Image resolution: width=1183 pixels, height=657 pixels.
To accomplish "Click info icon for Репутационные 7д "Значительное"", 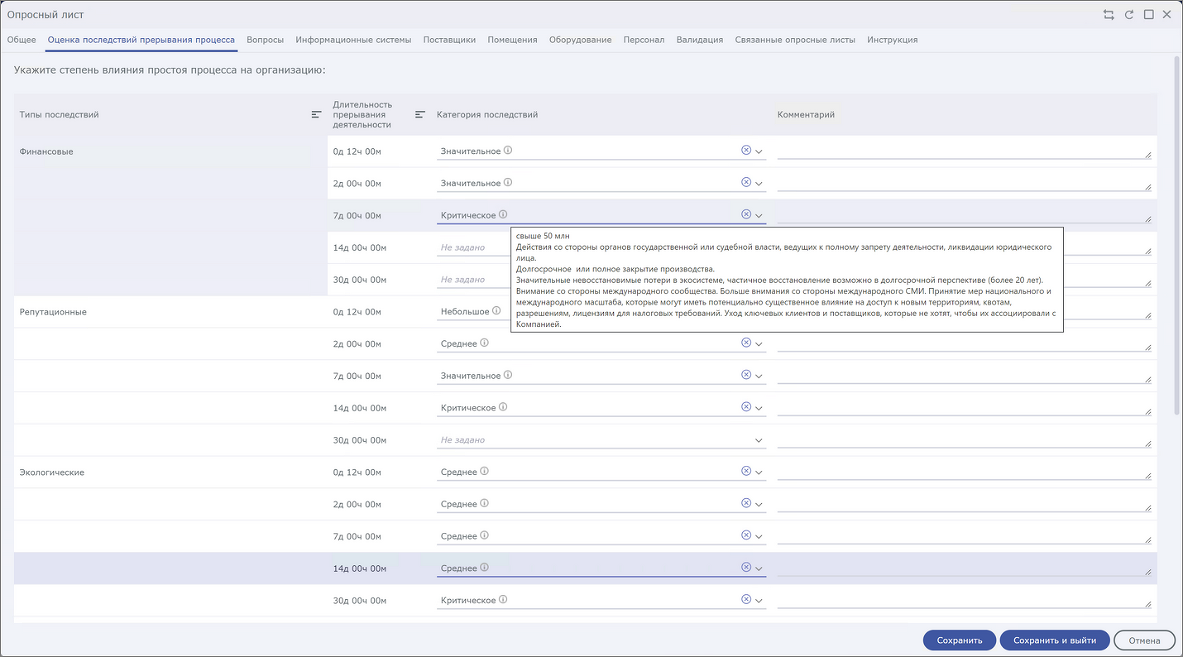I will coord(508,376).
